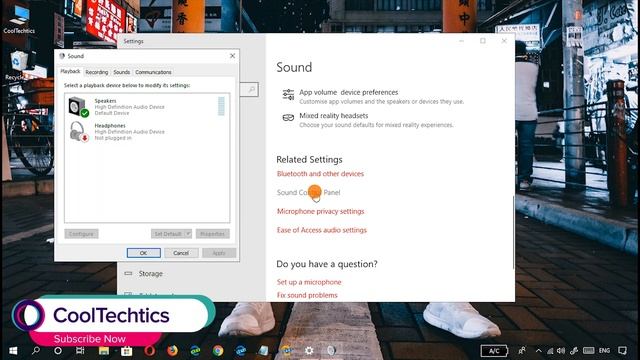
Task: Open App volume device preferences
Action: point(373,96)
